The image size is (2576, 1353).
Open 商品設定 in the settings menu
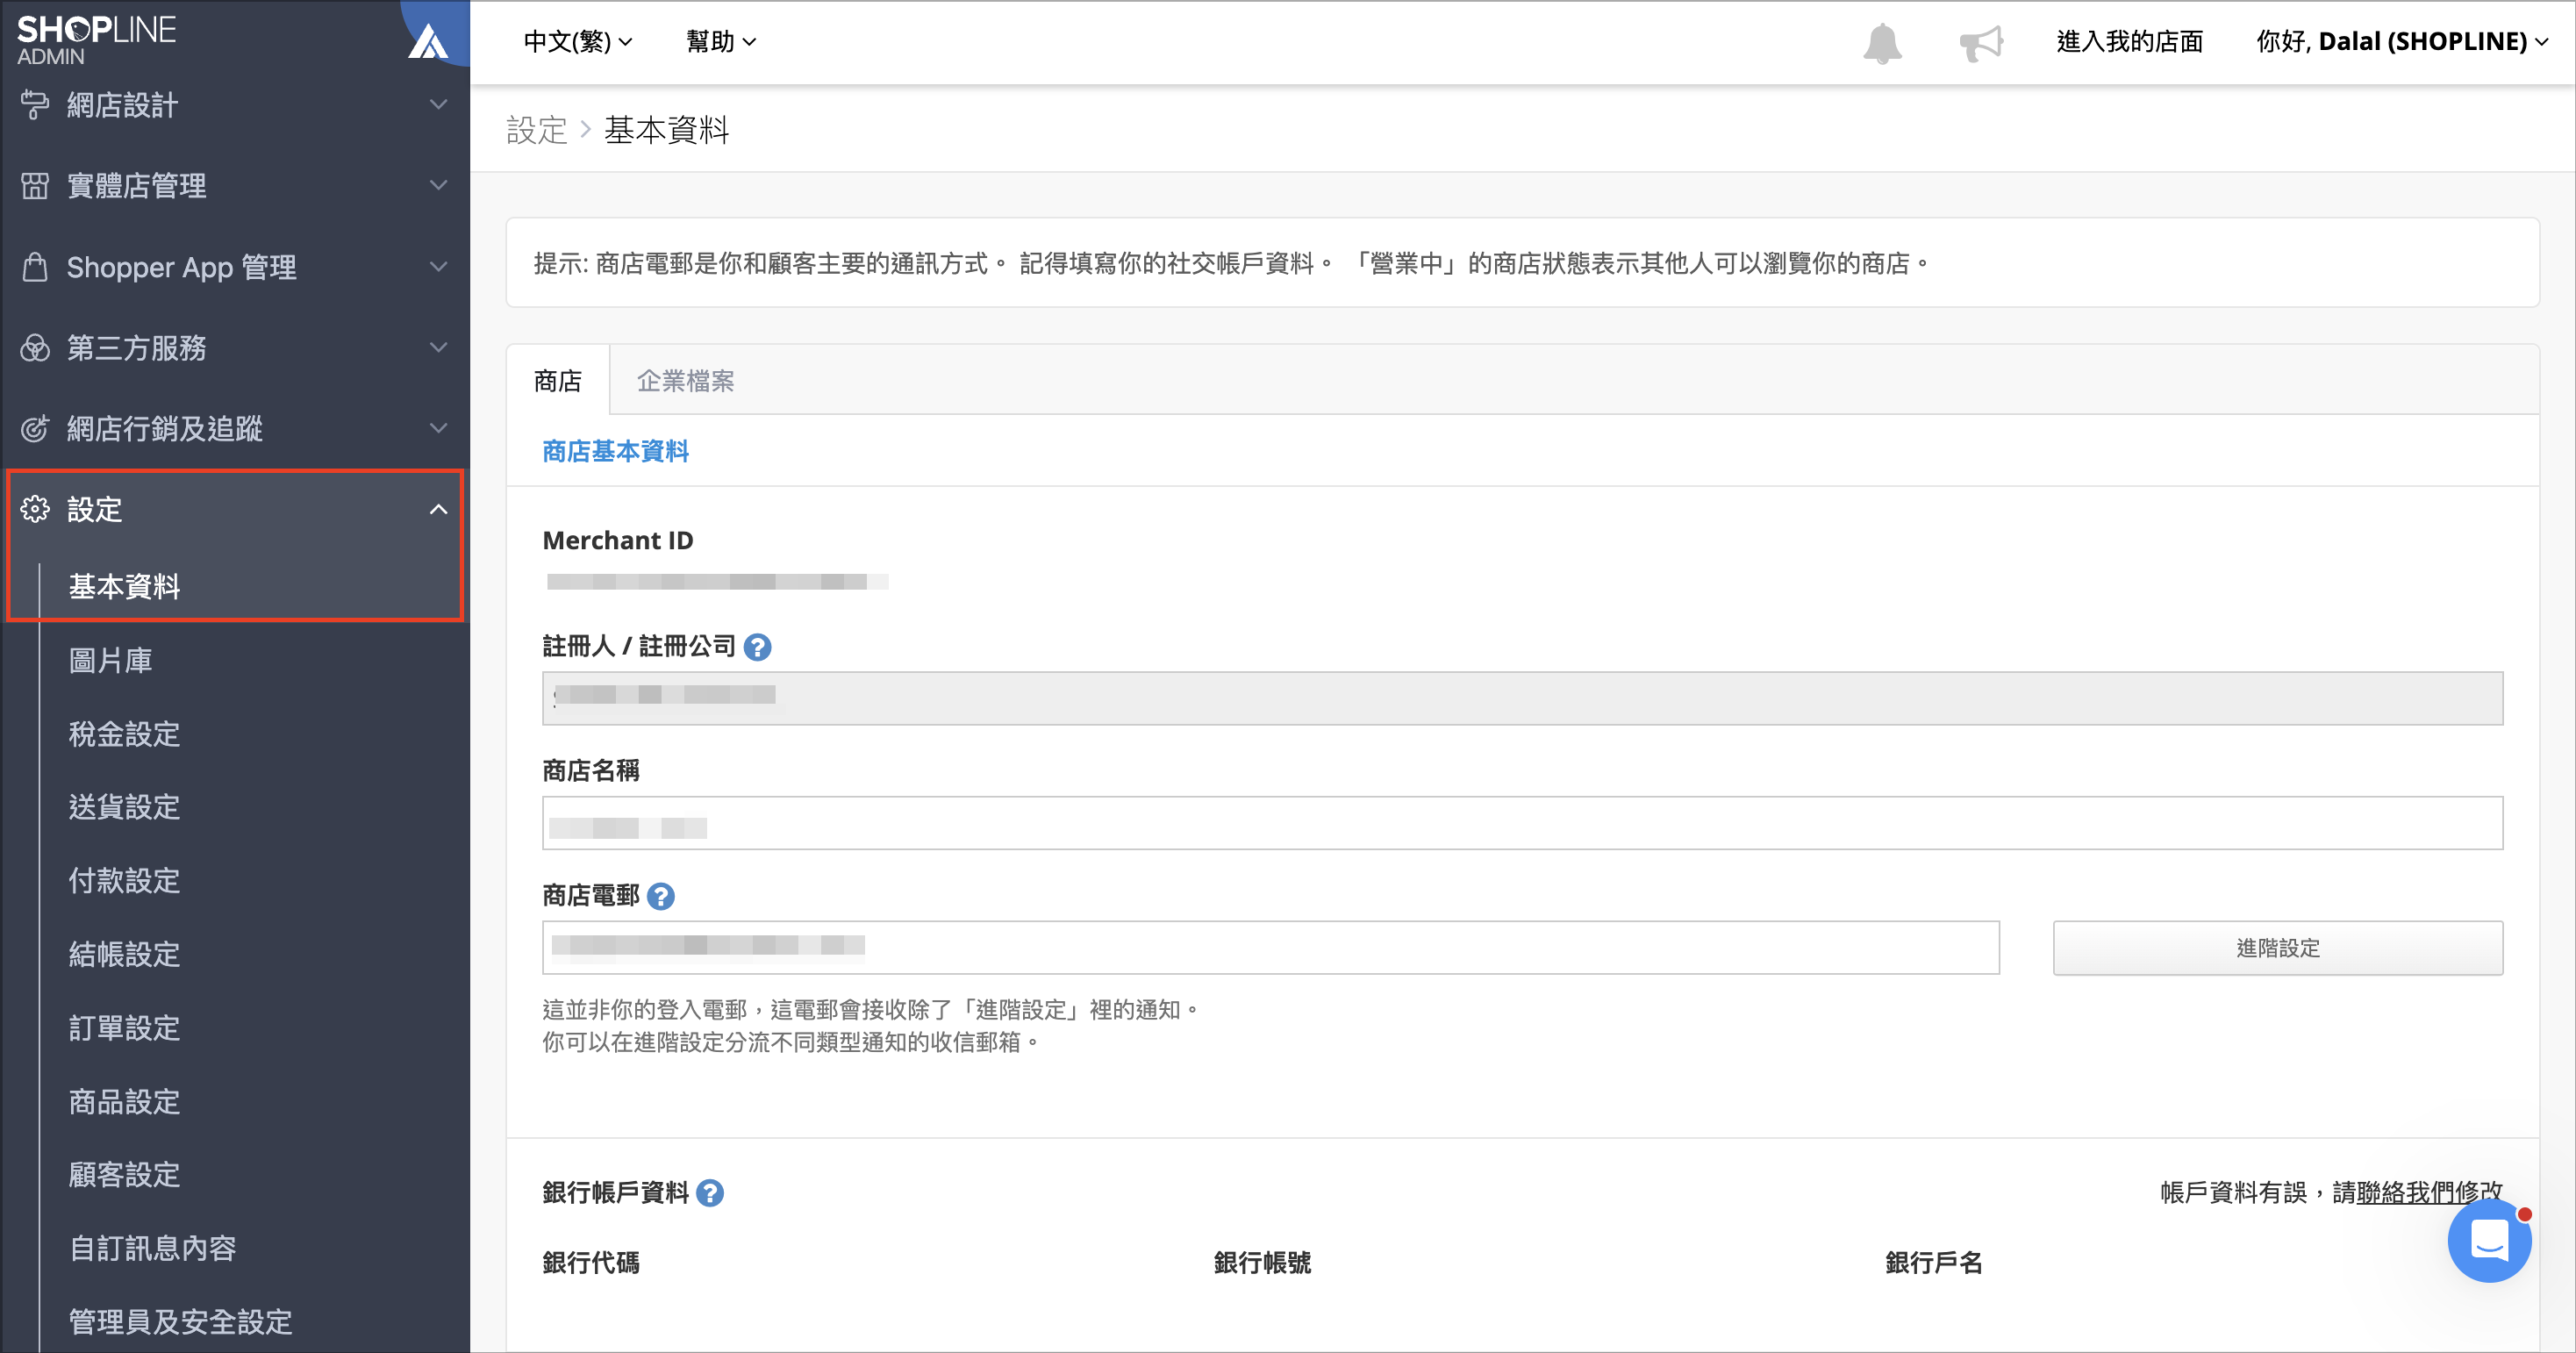pyautogui.click(x=124, y=1102)
